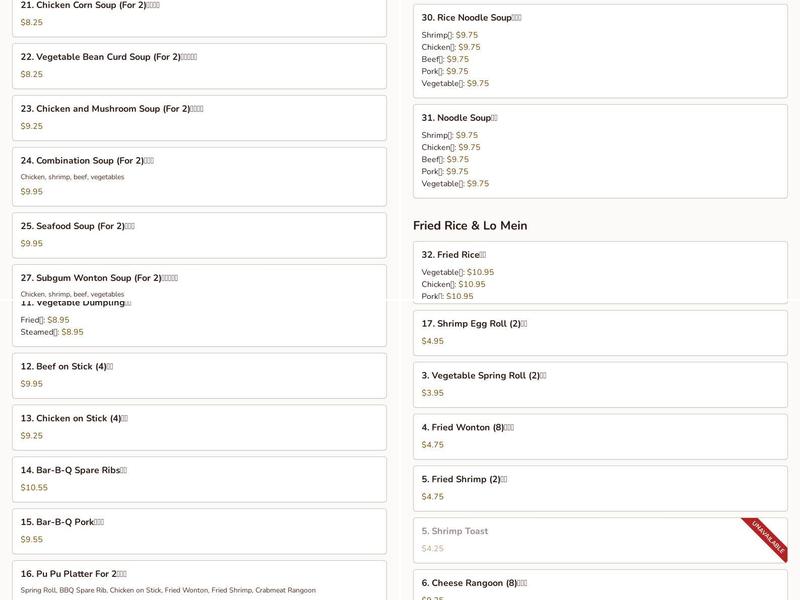Viewport: 800px width, 600px height.
Task: Click the unavailable Shrimp Toast card
Action: tap(600, 540)
